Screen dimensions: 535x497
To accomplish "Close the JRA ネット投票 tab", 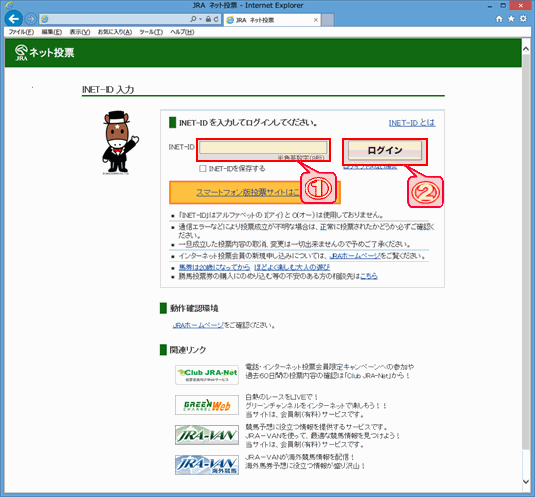I will 316,20.
